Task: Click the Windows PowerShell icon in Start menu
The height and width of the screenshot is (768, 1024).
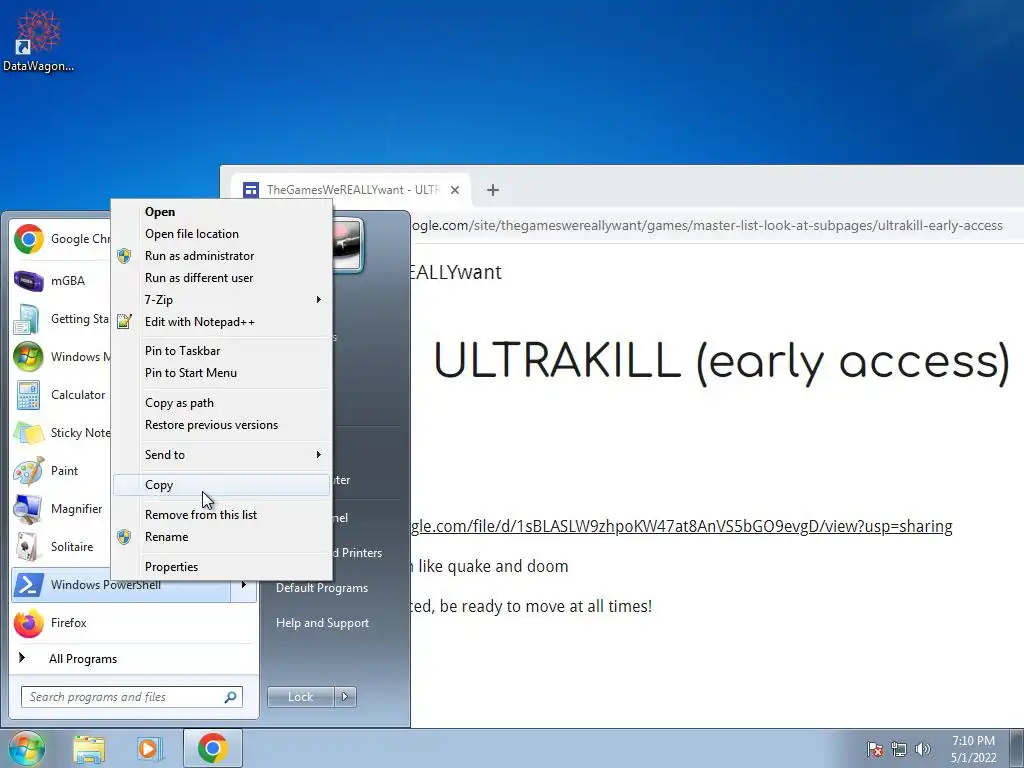Action: click(x=29, y=584)
